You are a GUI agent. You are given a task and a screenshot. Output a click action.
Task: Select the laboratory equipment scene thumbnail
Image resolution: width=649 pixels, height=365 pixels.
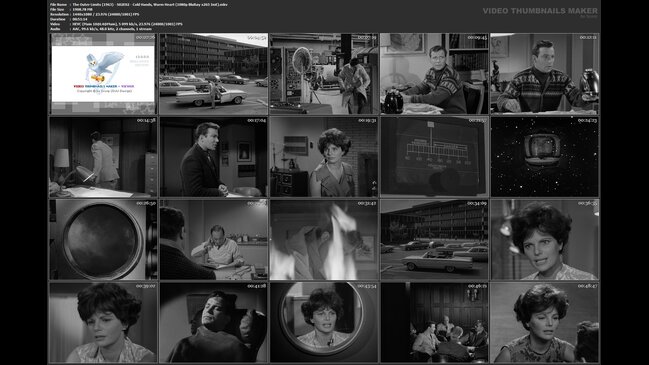pos(324,74)
